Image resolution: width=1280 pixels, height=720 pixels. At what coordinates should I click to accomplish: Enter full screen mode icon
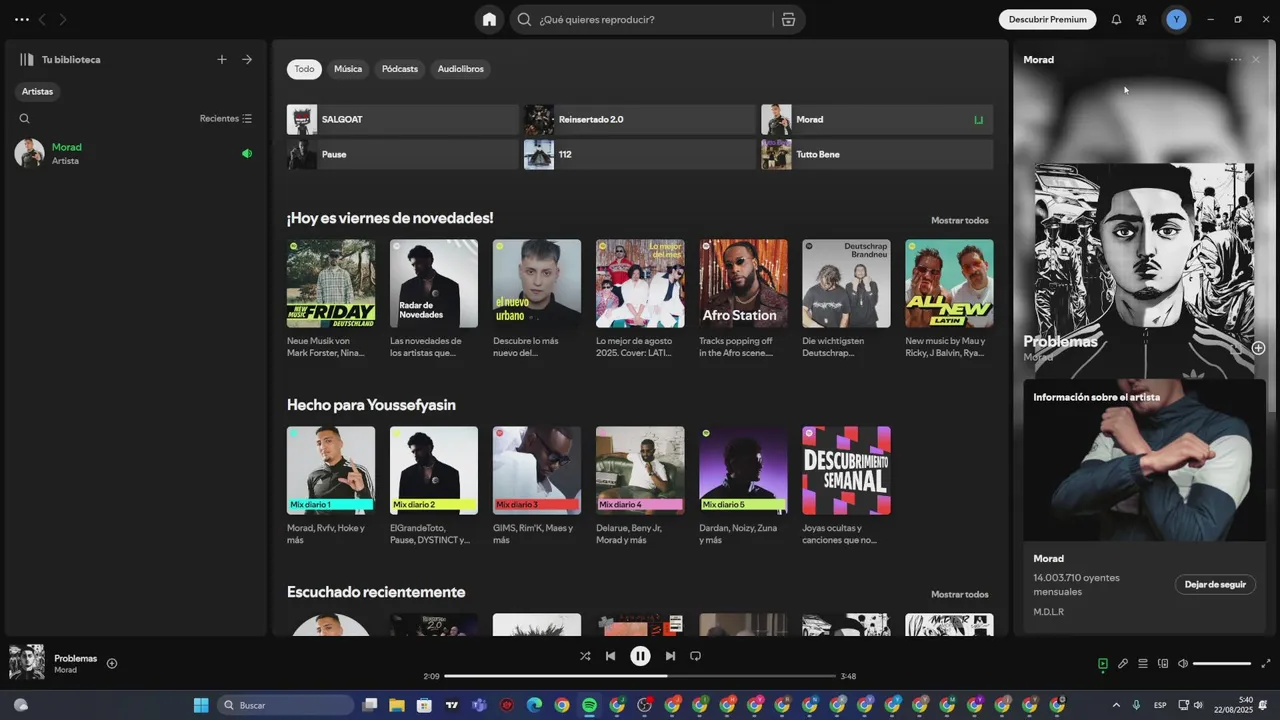1266,663
